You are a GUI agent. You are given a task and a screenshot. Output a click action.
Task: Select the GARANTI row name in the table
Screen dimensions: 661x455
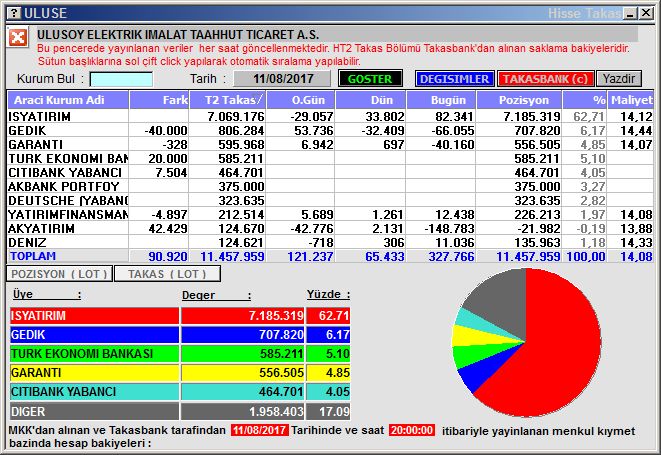36,145
